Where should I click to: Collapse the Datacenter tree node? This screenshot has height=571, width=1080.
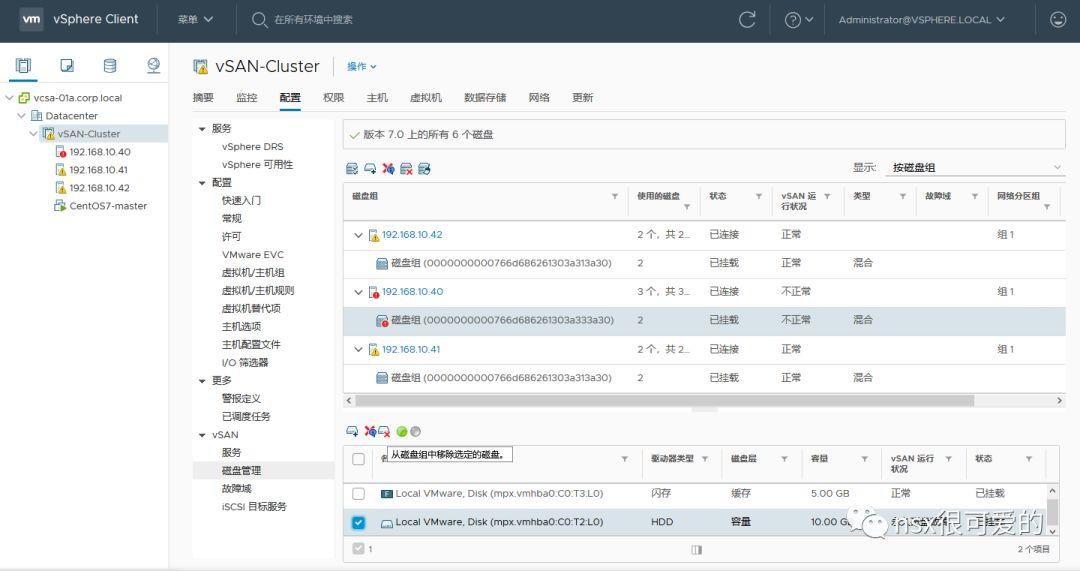tap(21, 116)
